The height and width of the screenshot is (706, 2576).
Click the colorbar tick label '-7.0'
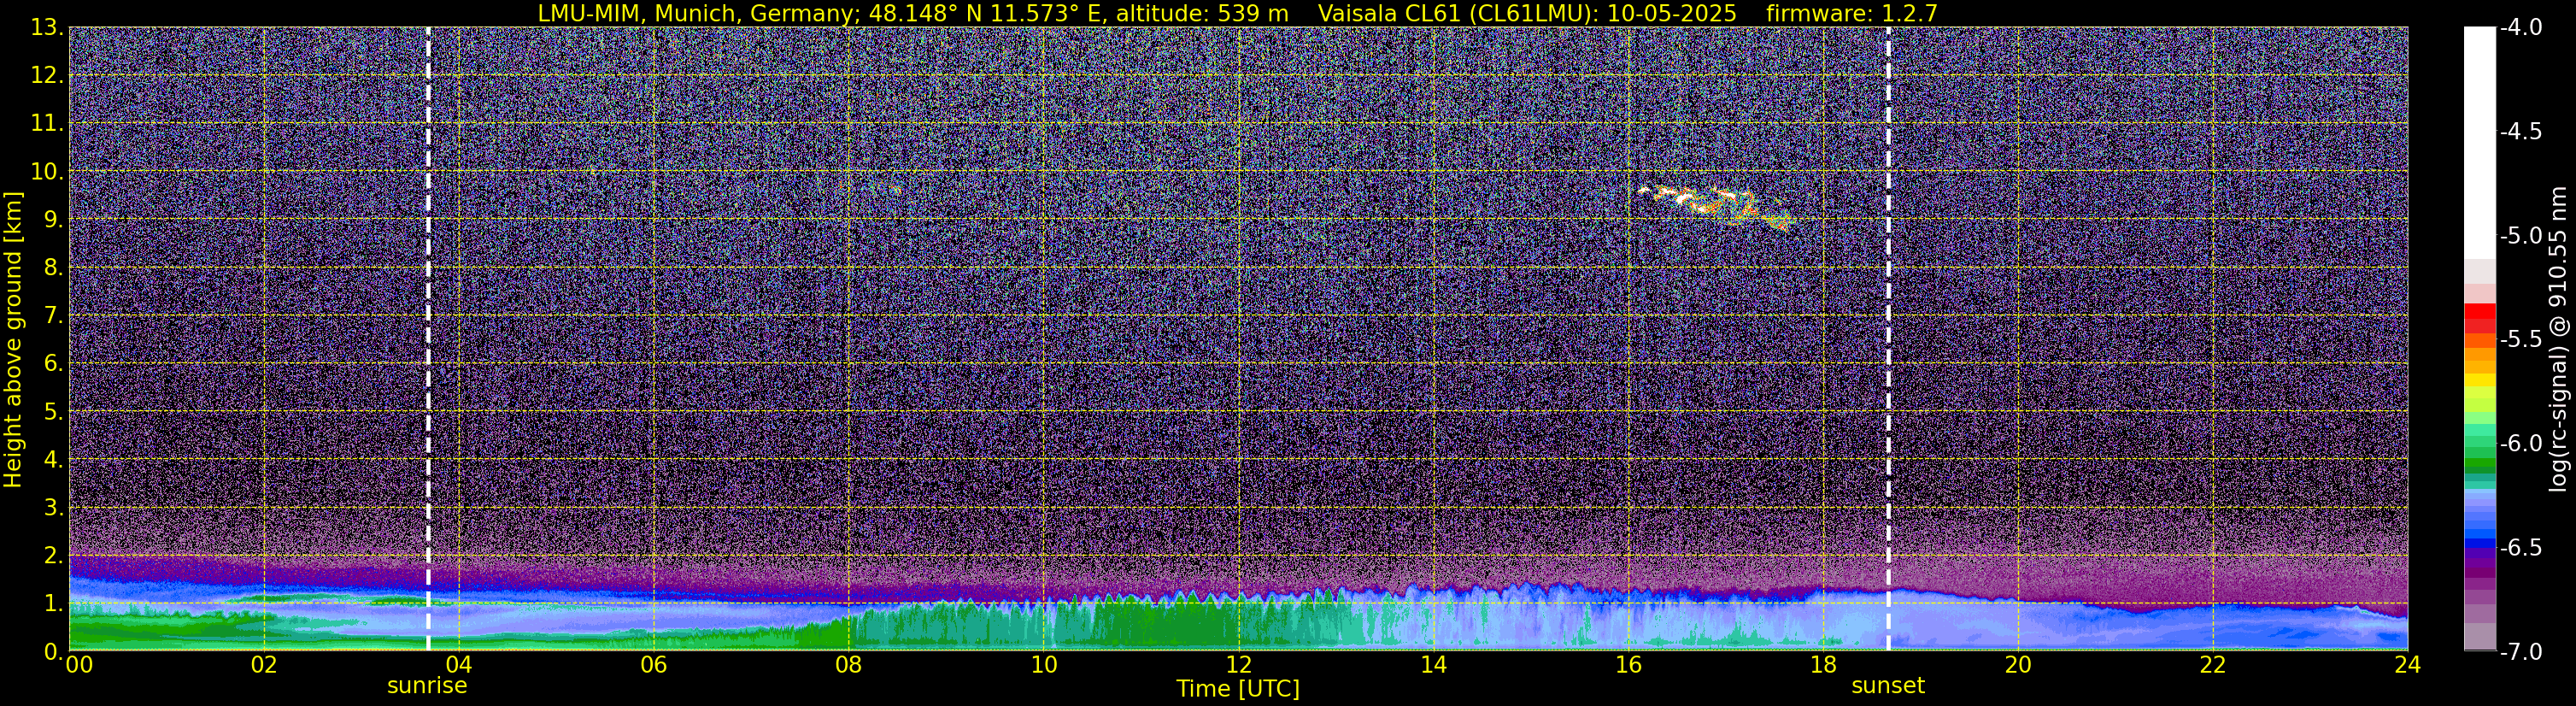(2521, 652)
